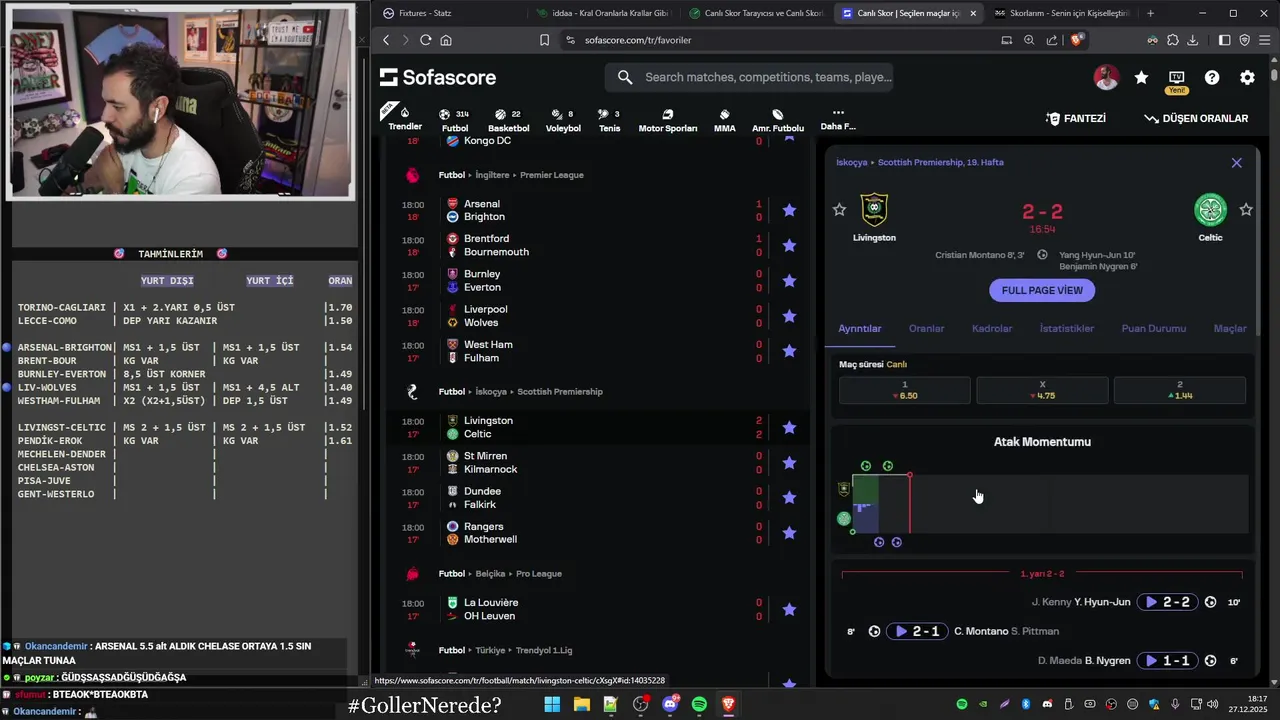Open the Spotify taskbar icon
This screenshot has height=720, width=1280.
coord(699,705)
